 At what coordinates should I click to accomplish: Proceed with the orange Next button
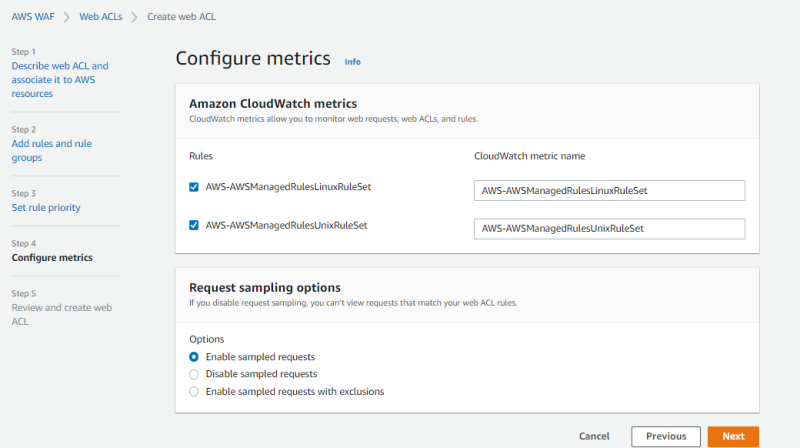[733, 436]
